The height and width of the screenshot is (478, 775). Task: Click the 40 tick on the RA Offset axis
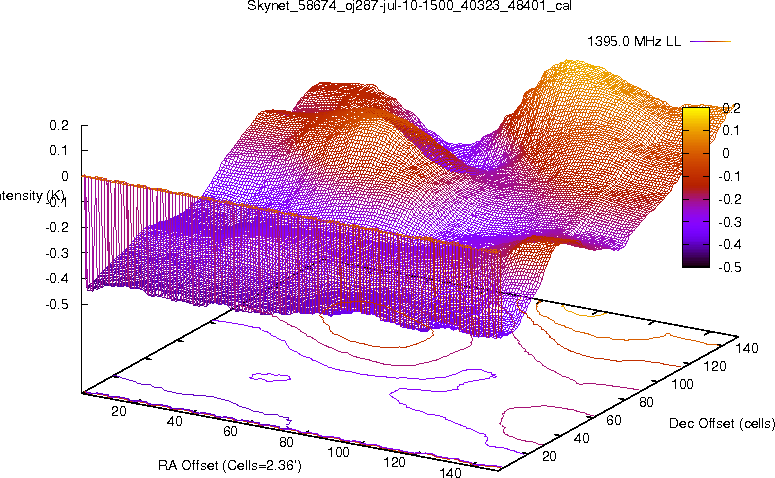tap(174, 421)
